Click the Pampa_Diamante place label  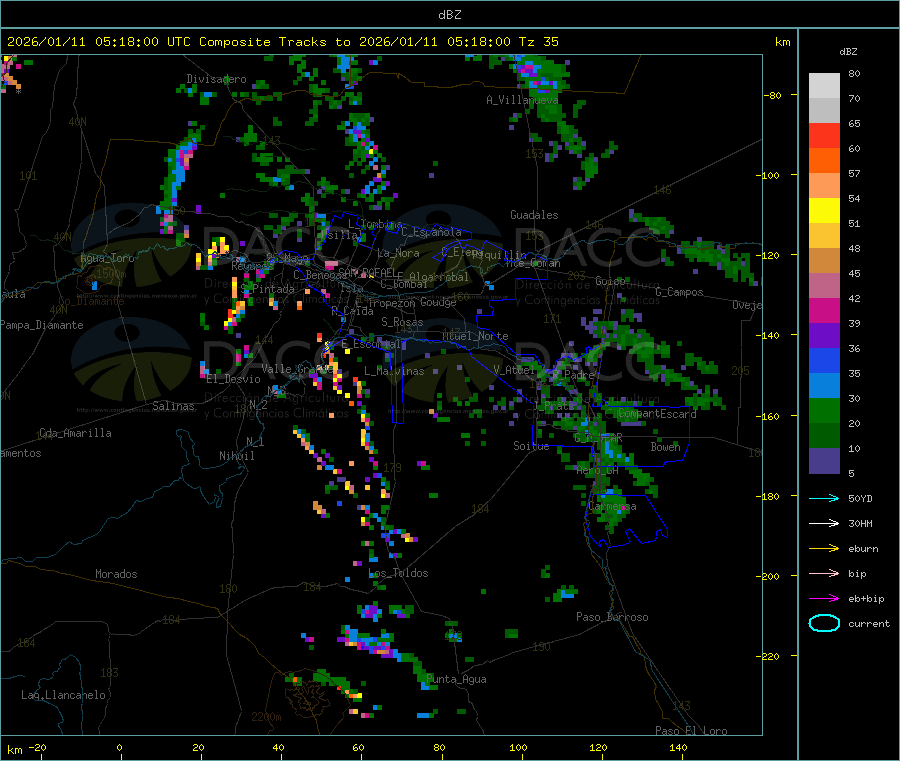pos(42,325)
